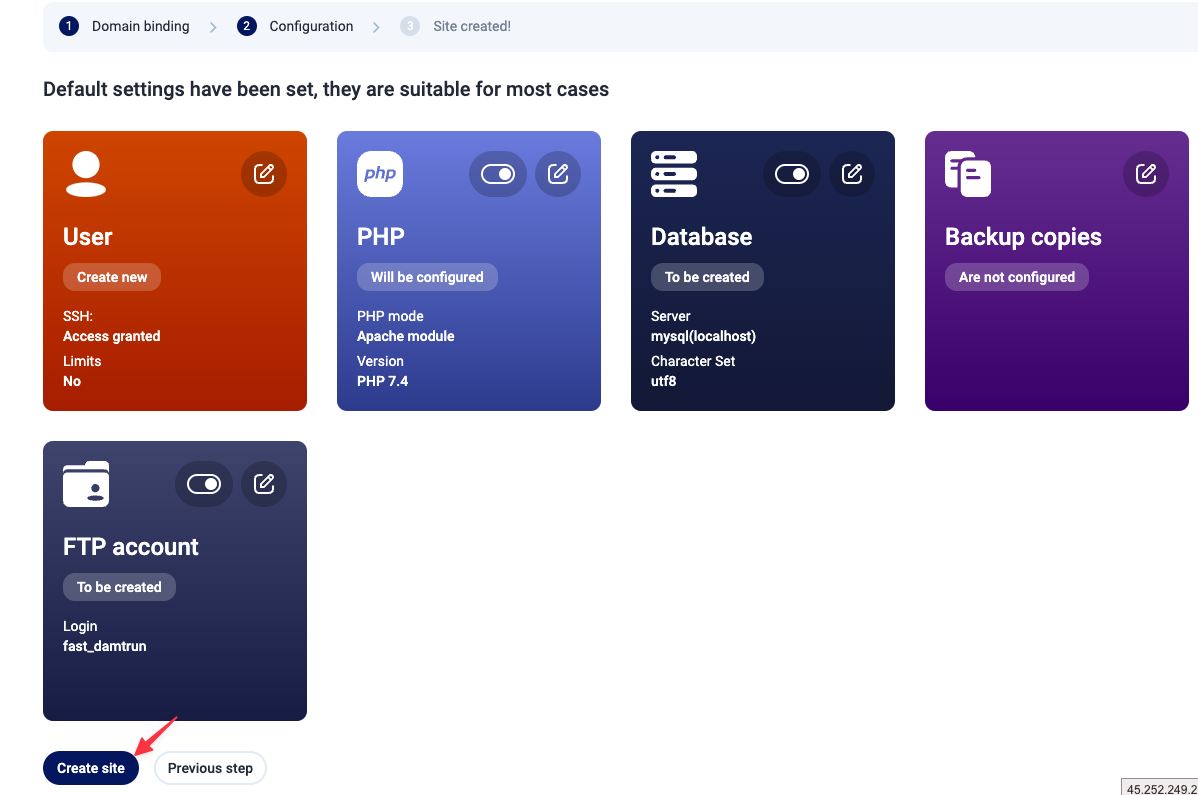Click the PHP mode label
The width and height of the screenshot is (1198, 795).
click(x=390, y=316)
